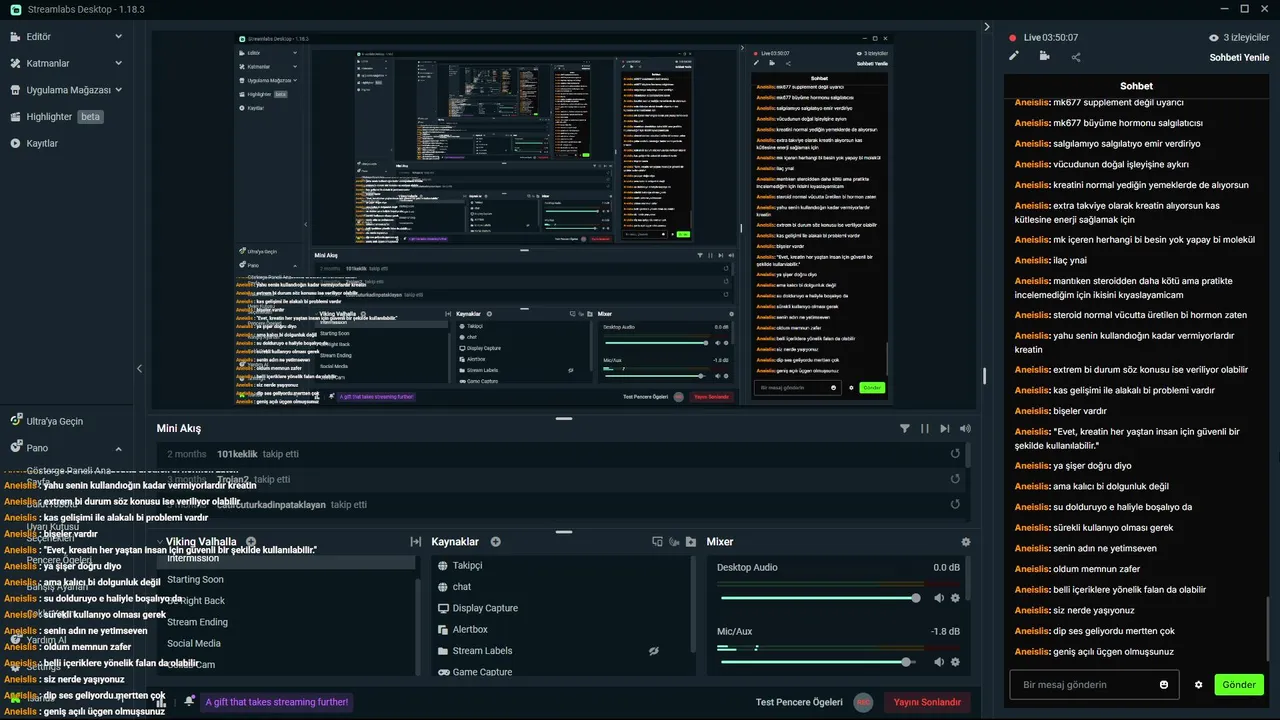The height and width of the screenshot is (720, 1280).
Task: Pause the Mini Akış alert queue
Action: 925,428
